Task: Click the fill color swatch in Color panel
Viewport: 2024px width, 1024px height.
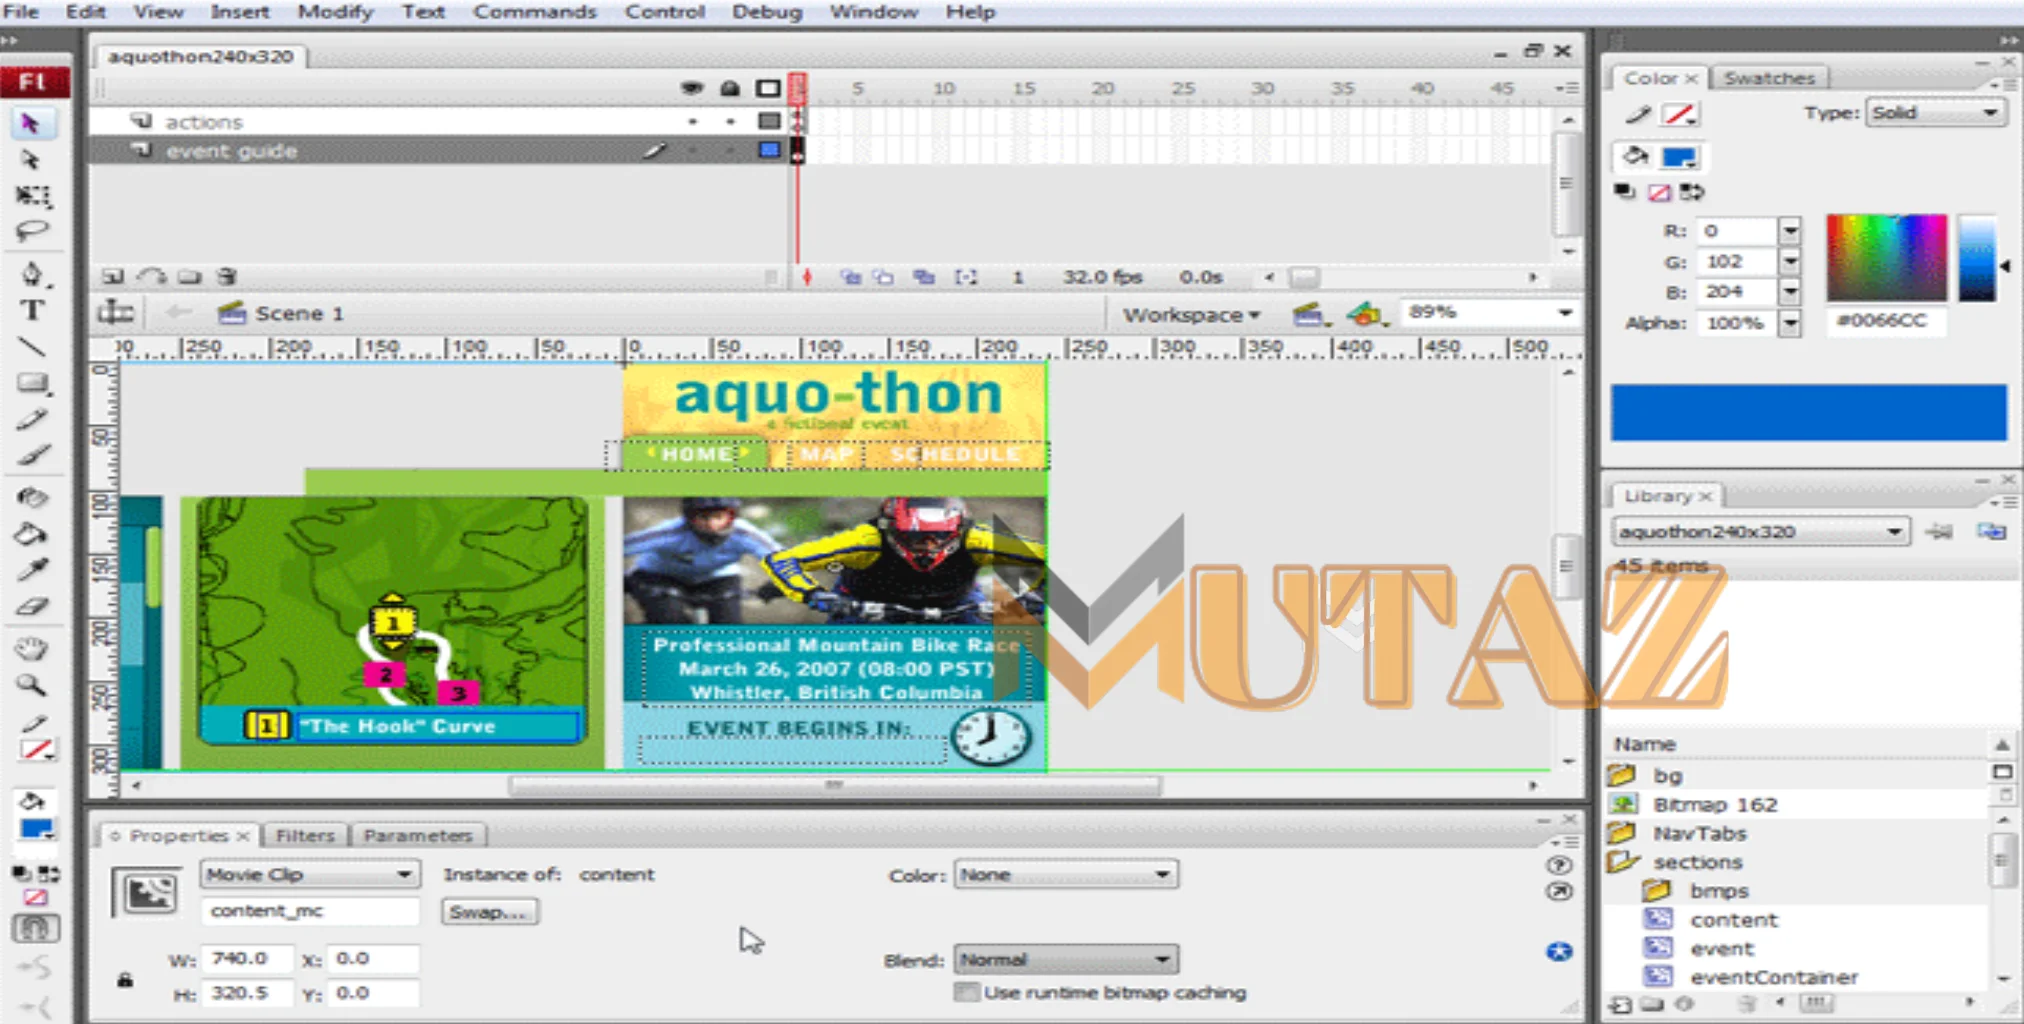Action: [x=1678, y=157]
